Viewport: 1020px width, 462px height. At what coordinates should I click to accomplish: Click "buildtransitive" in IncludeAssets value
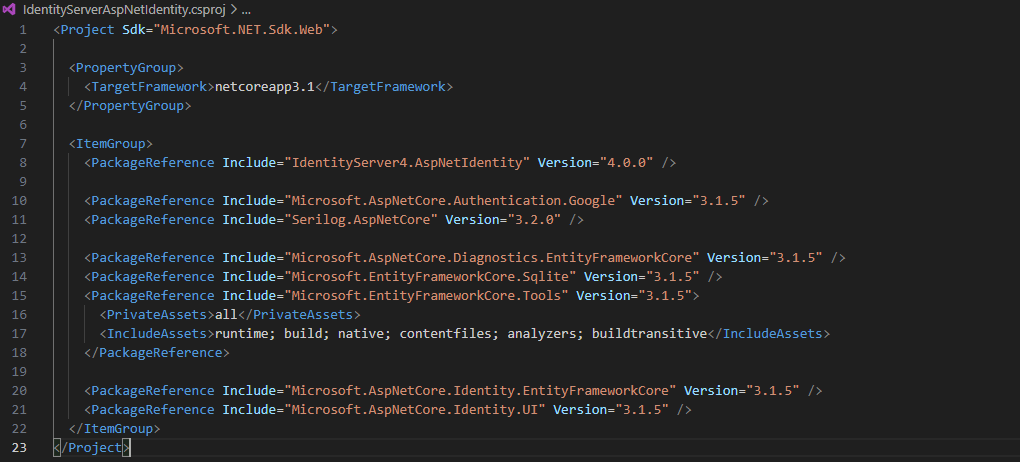tap(649, 334)
